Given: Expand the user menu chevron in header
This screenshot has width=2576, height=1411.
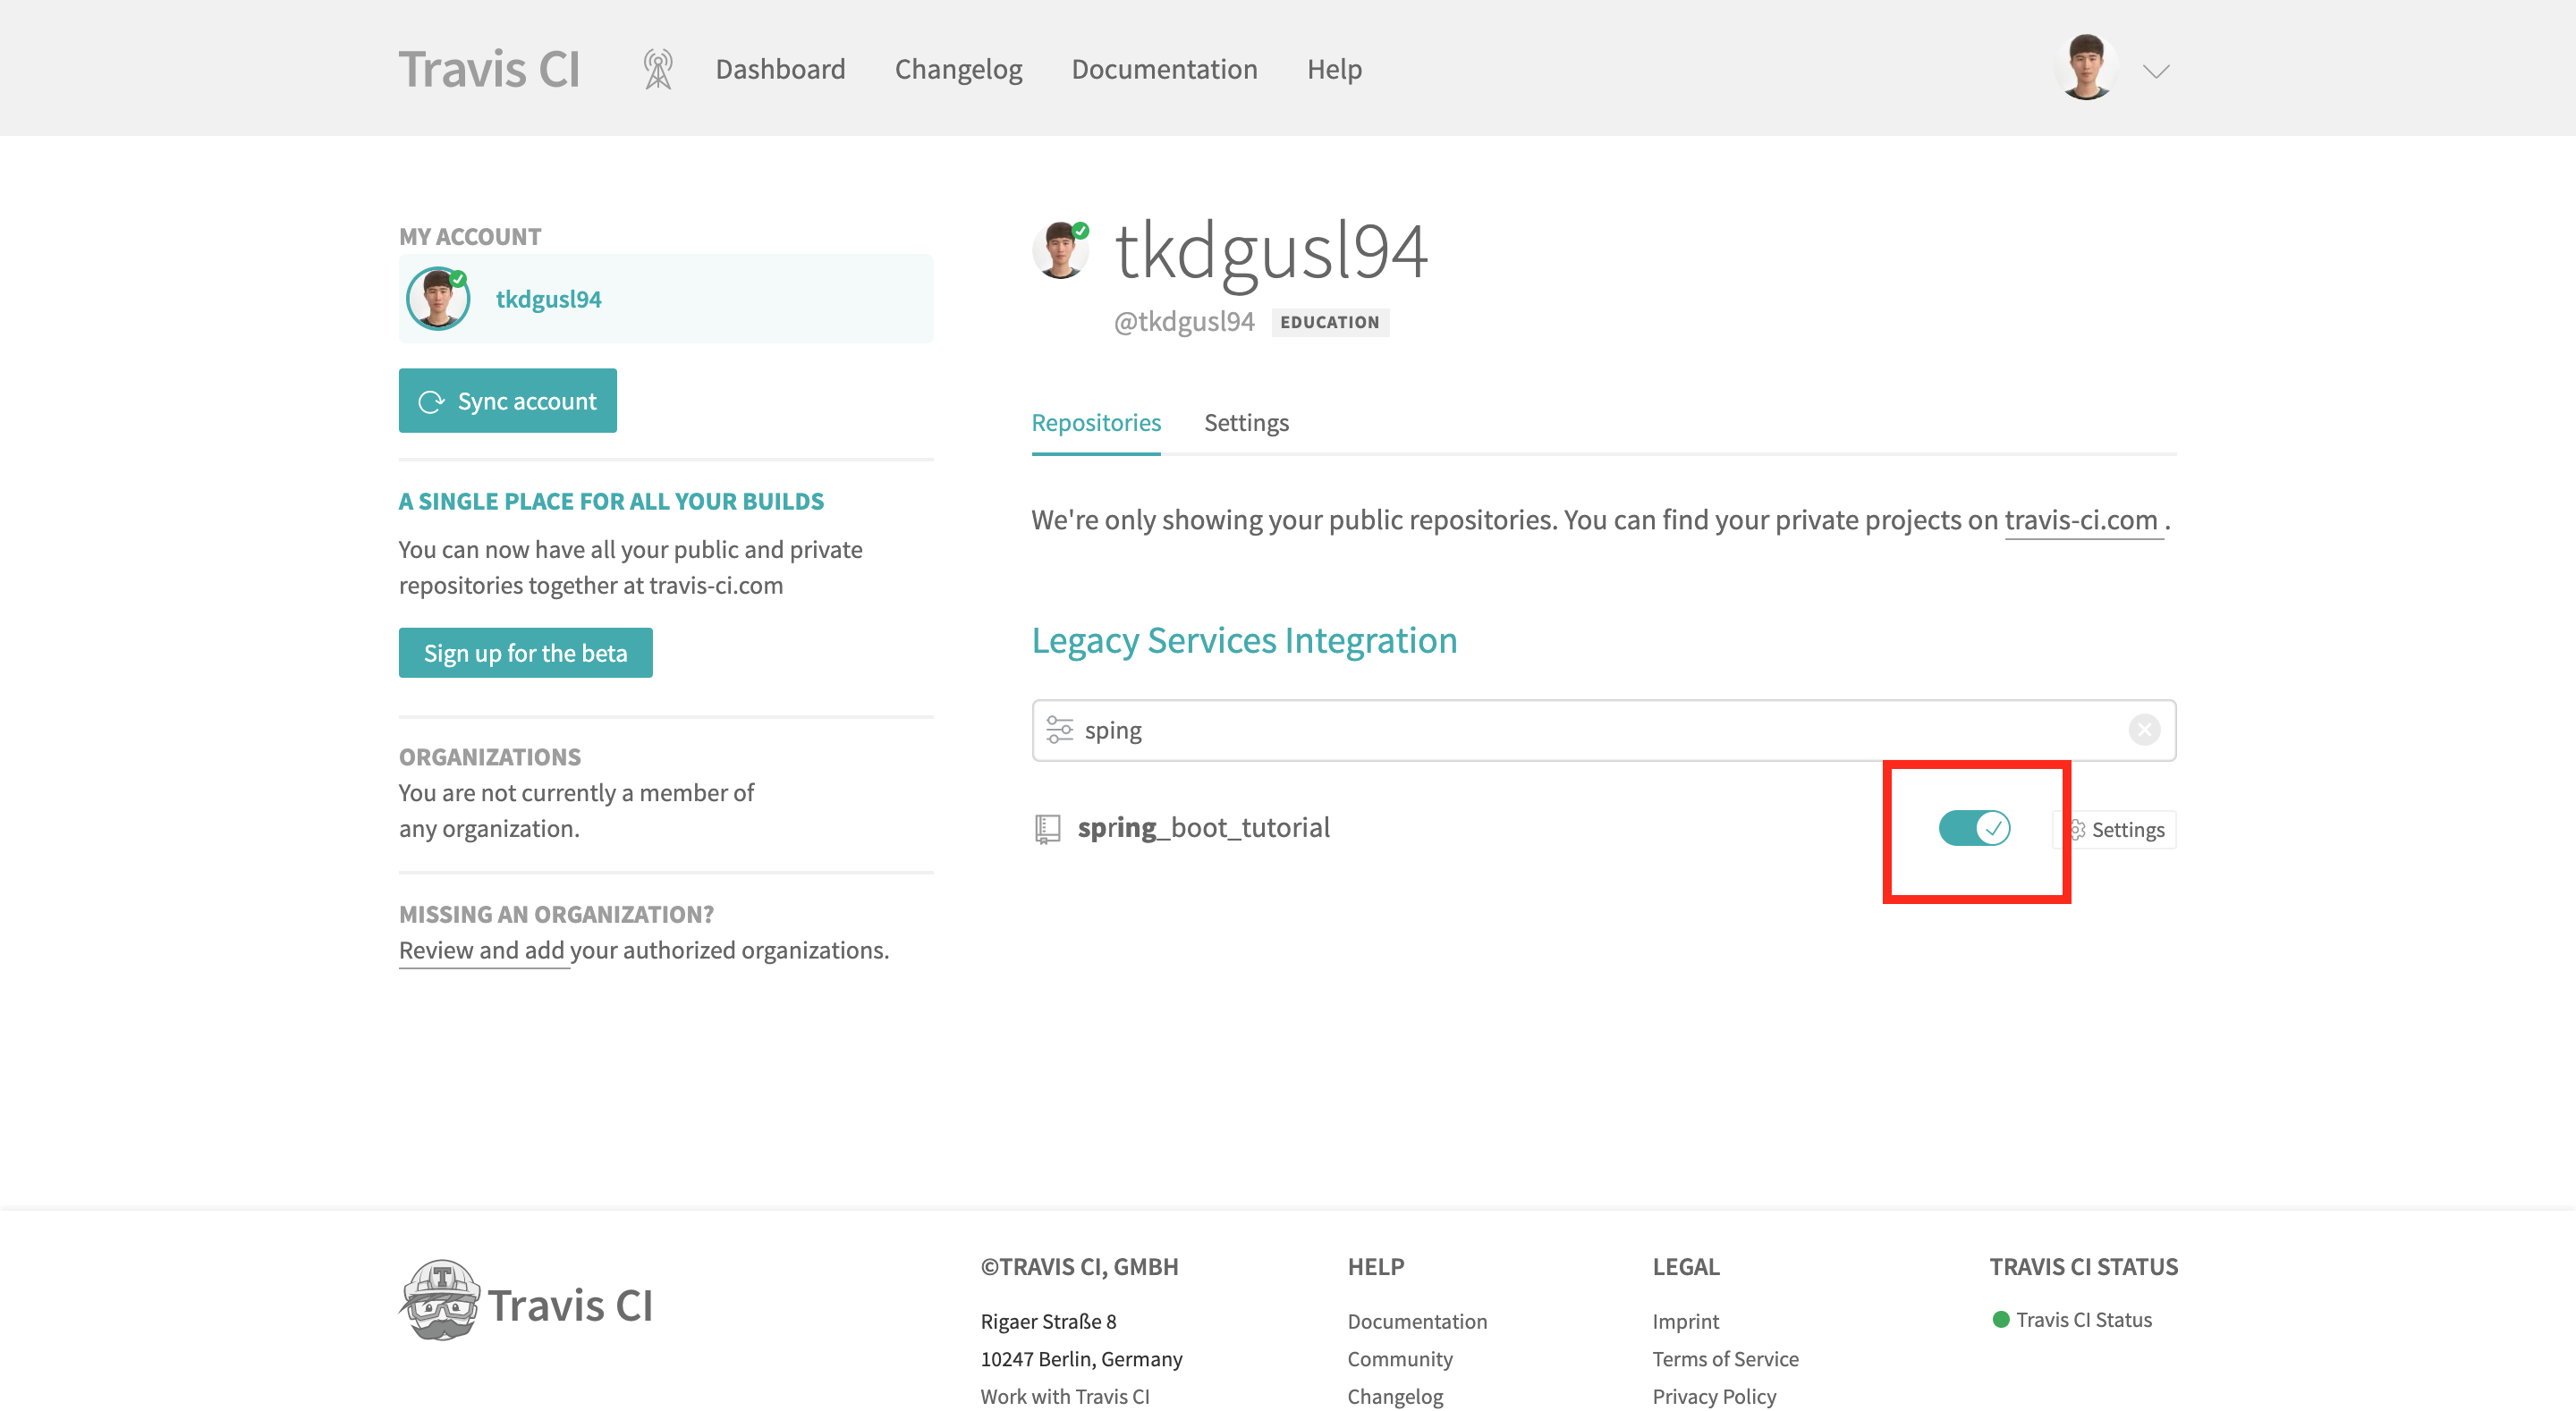Looking at the screenshot, I should (x=2155, y=71).
